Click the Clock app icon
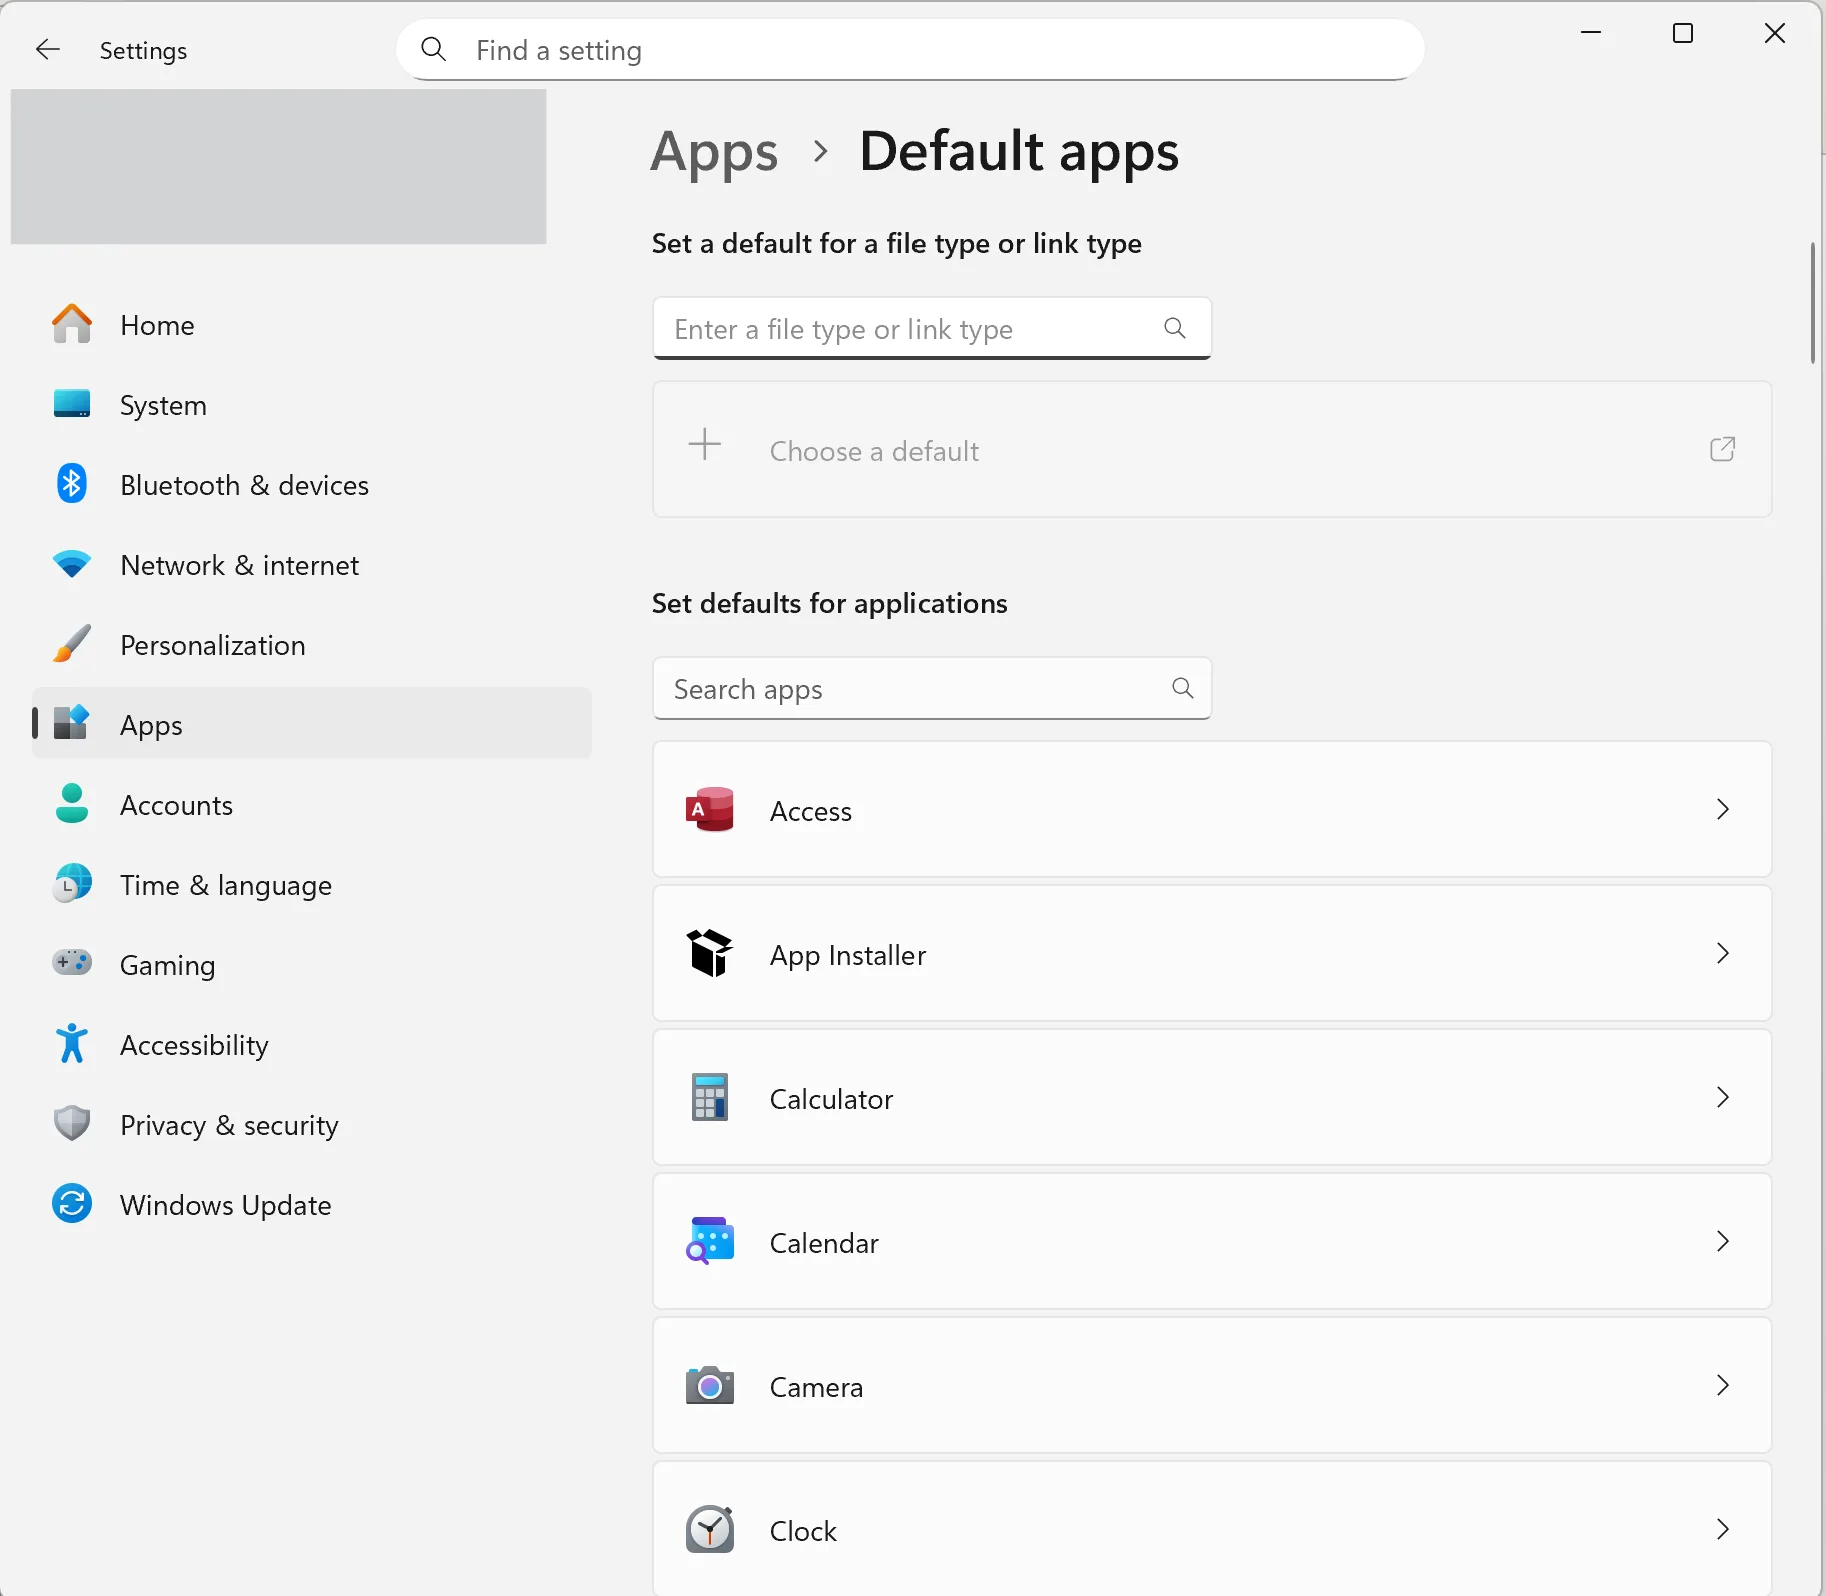 click(710, 1530)
